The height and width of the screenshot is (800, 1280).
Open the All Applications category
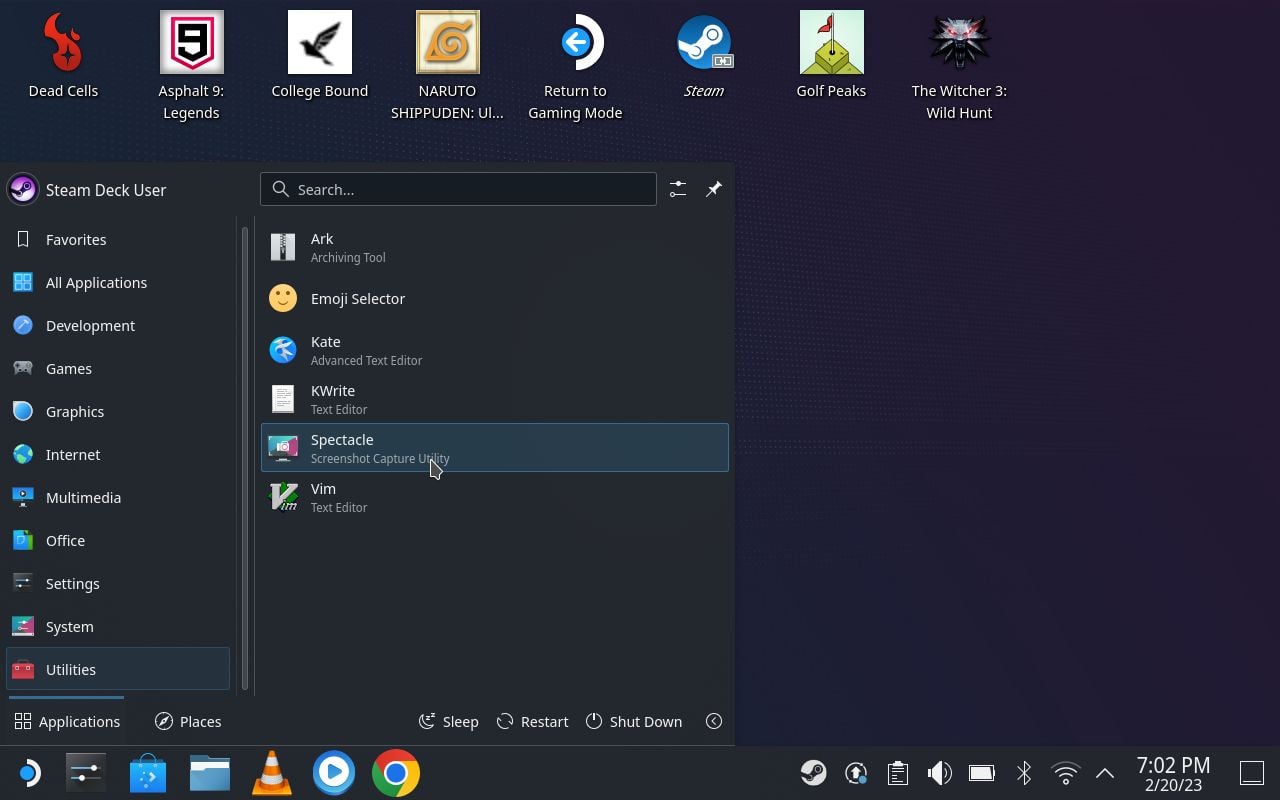point(118,283)
